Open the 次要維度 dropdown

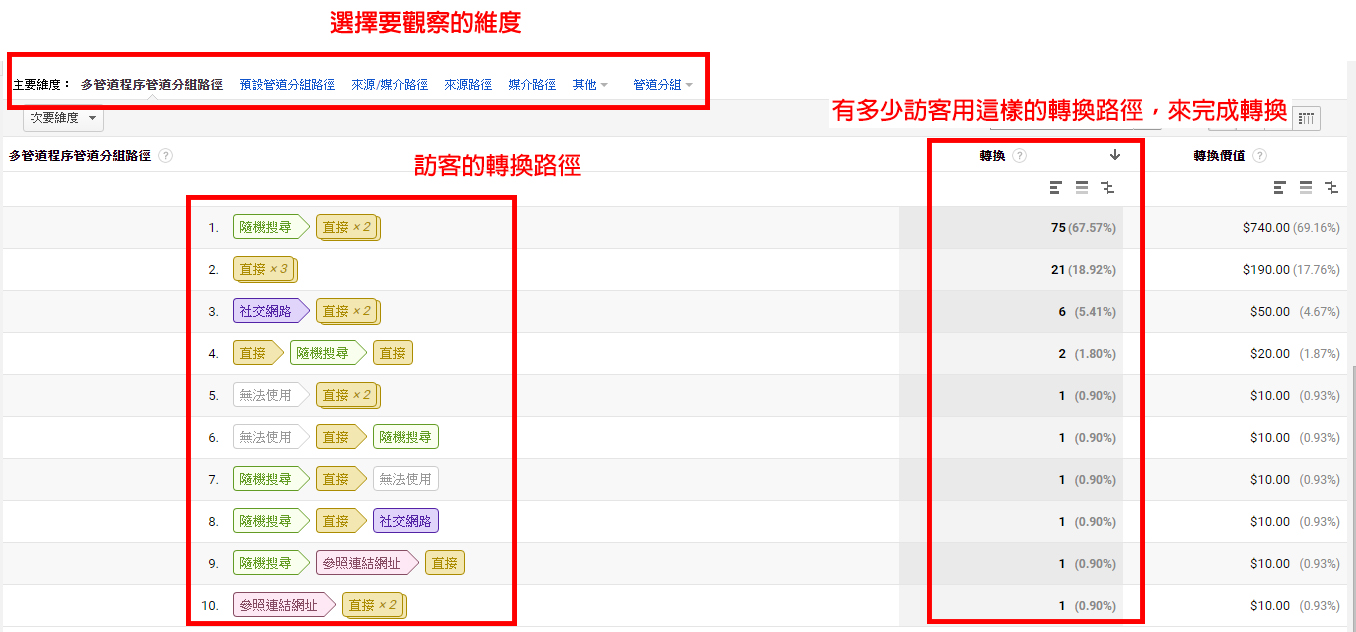coord(64,118)
